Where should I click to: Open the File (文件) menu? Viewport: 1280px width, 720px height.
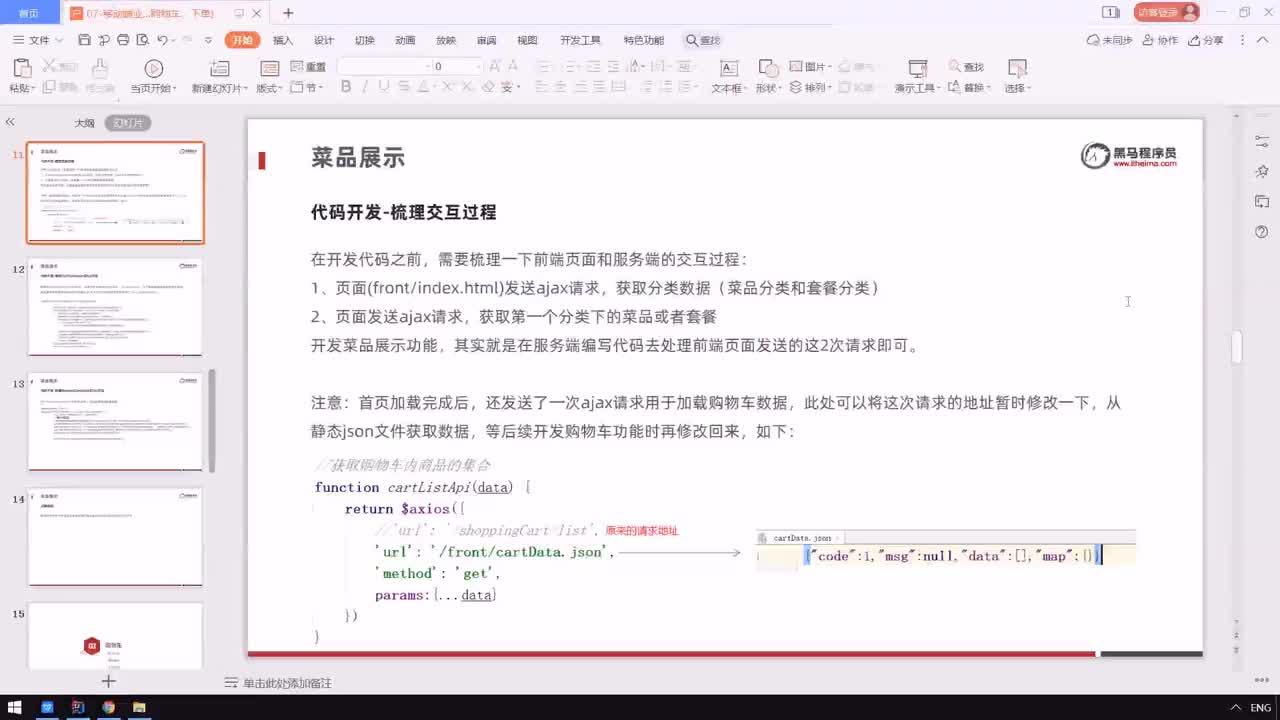(x=38, y=40)
